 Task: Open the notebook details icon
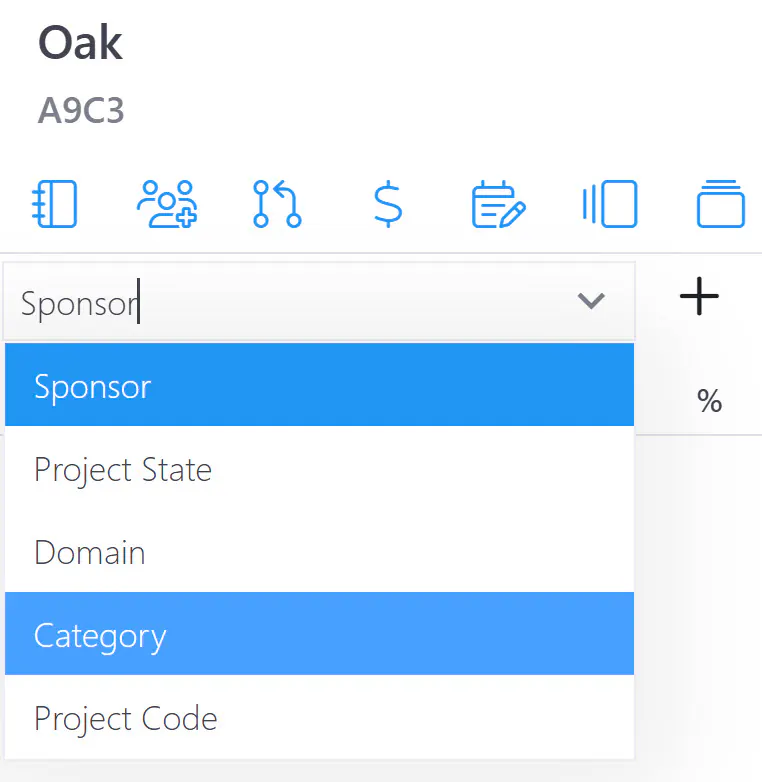(x=54, y=204)
